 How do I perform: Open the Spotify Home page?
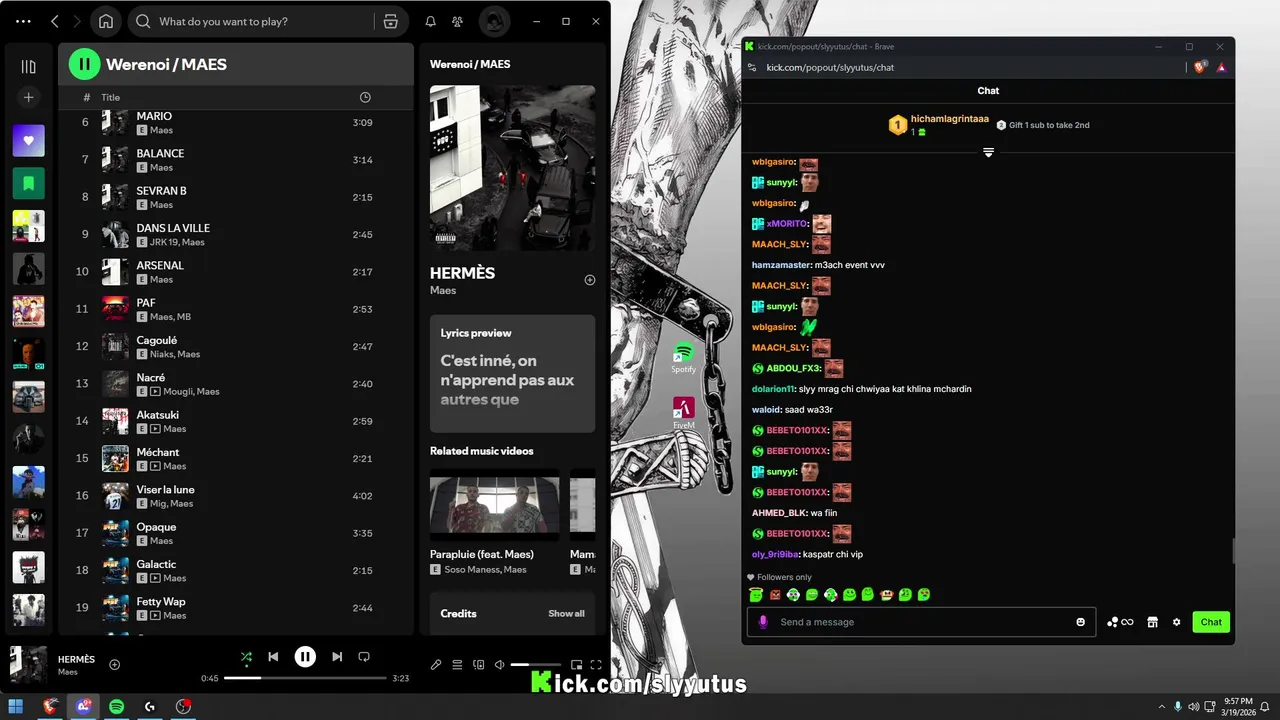[106, 21]
